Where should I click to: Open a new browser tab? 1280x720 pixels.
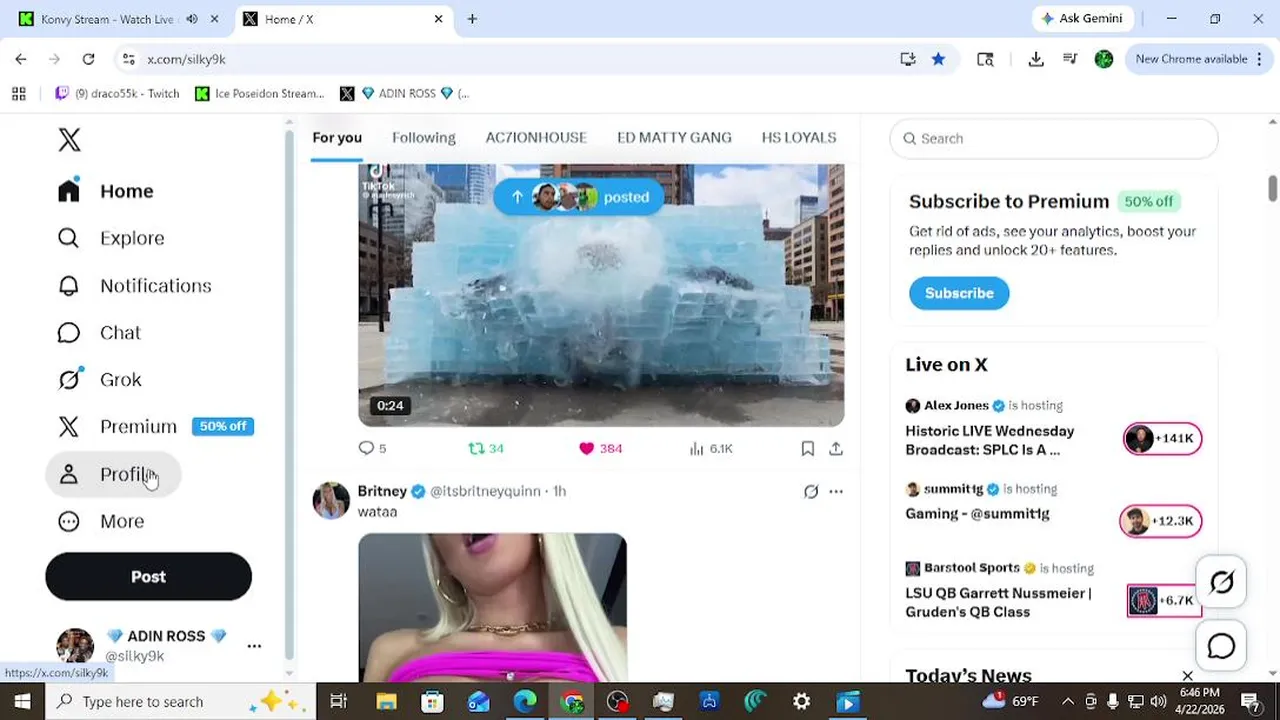point(472,19)
